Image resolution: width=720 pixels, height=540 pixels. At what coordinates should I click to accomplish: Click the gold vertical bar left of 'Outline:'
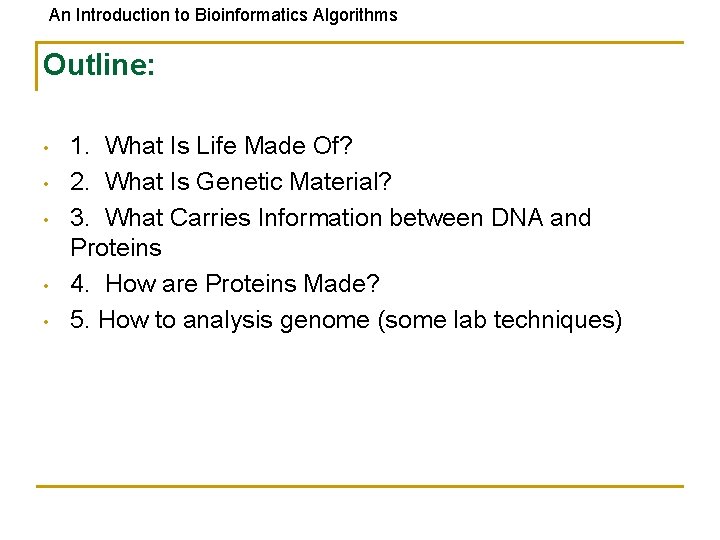[36, 67]
